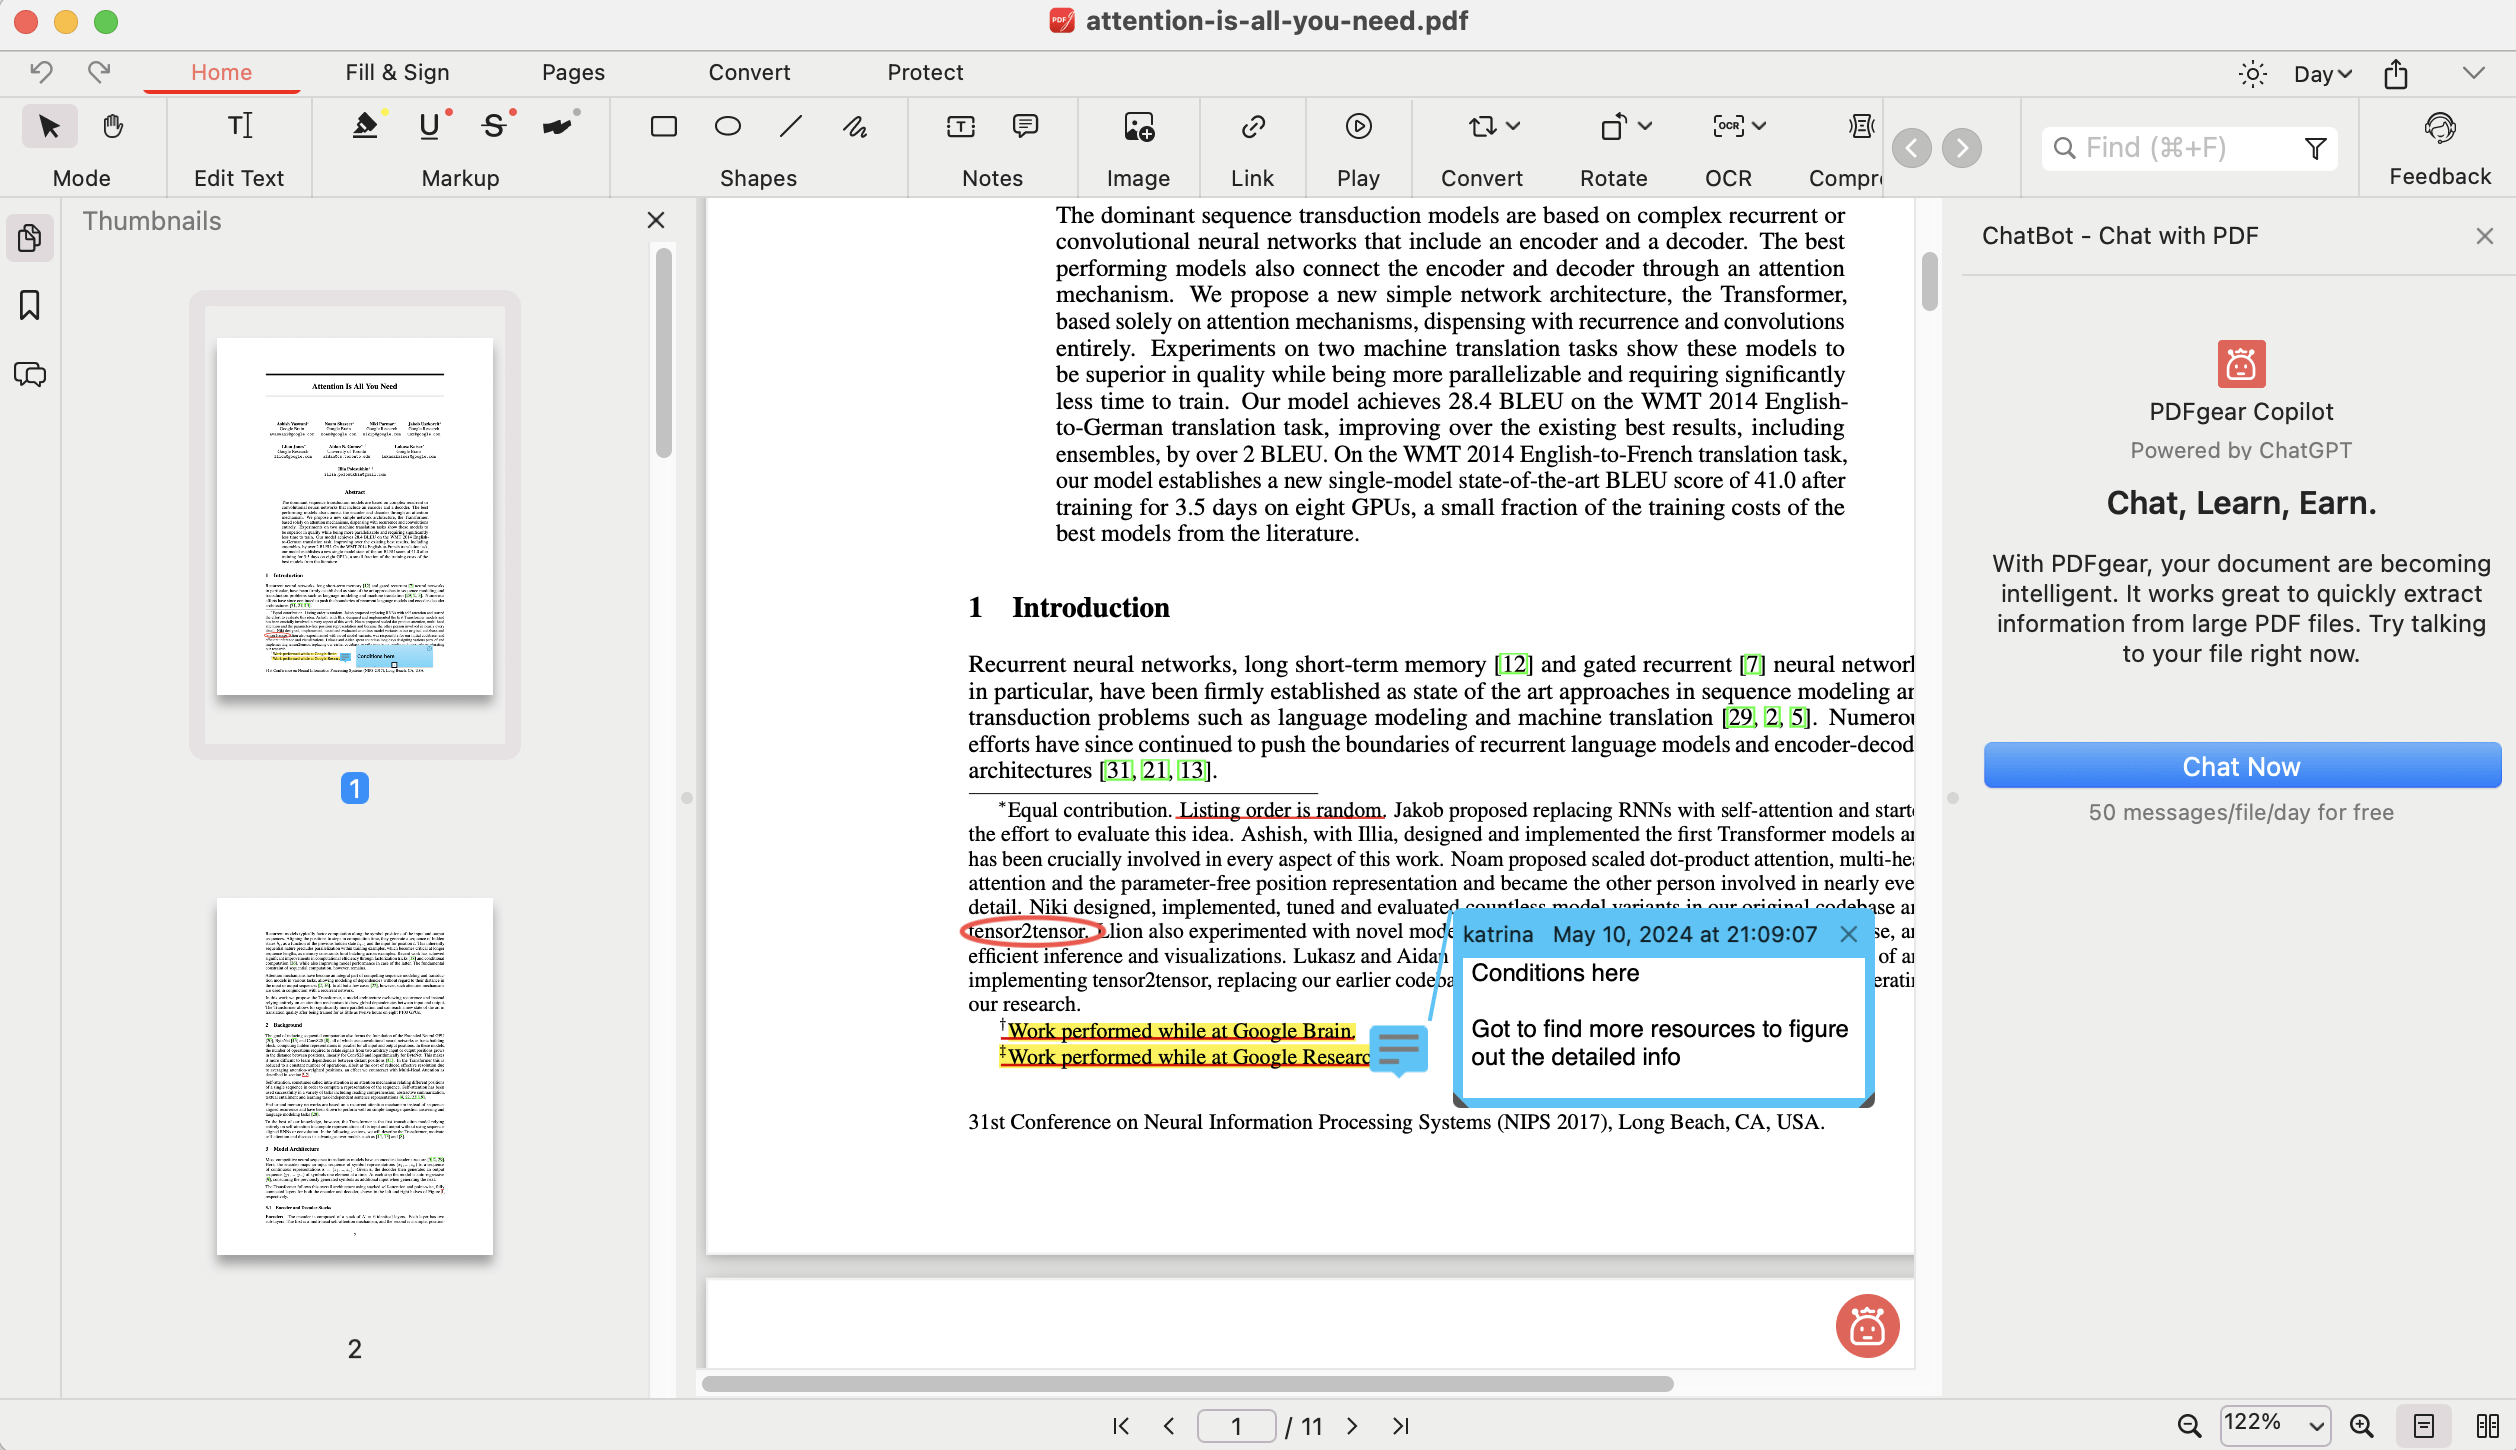
Task: Show the bookmarks sidebar panel
Action: click(x=30, y=306)
